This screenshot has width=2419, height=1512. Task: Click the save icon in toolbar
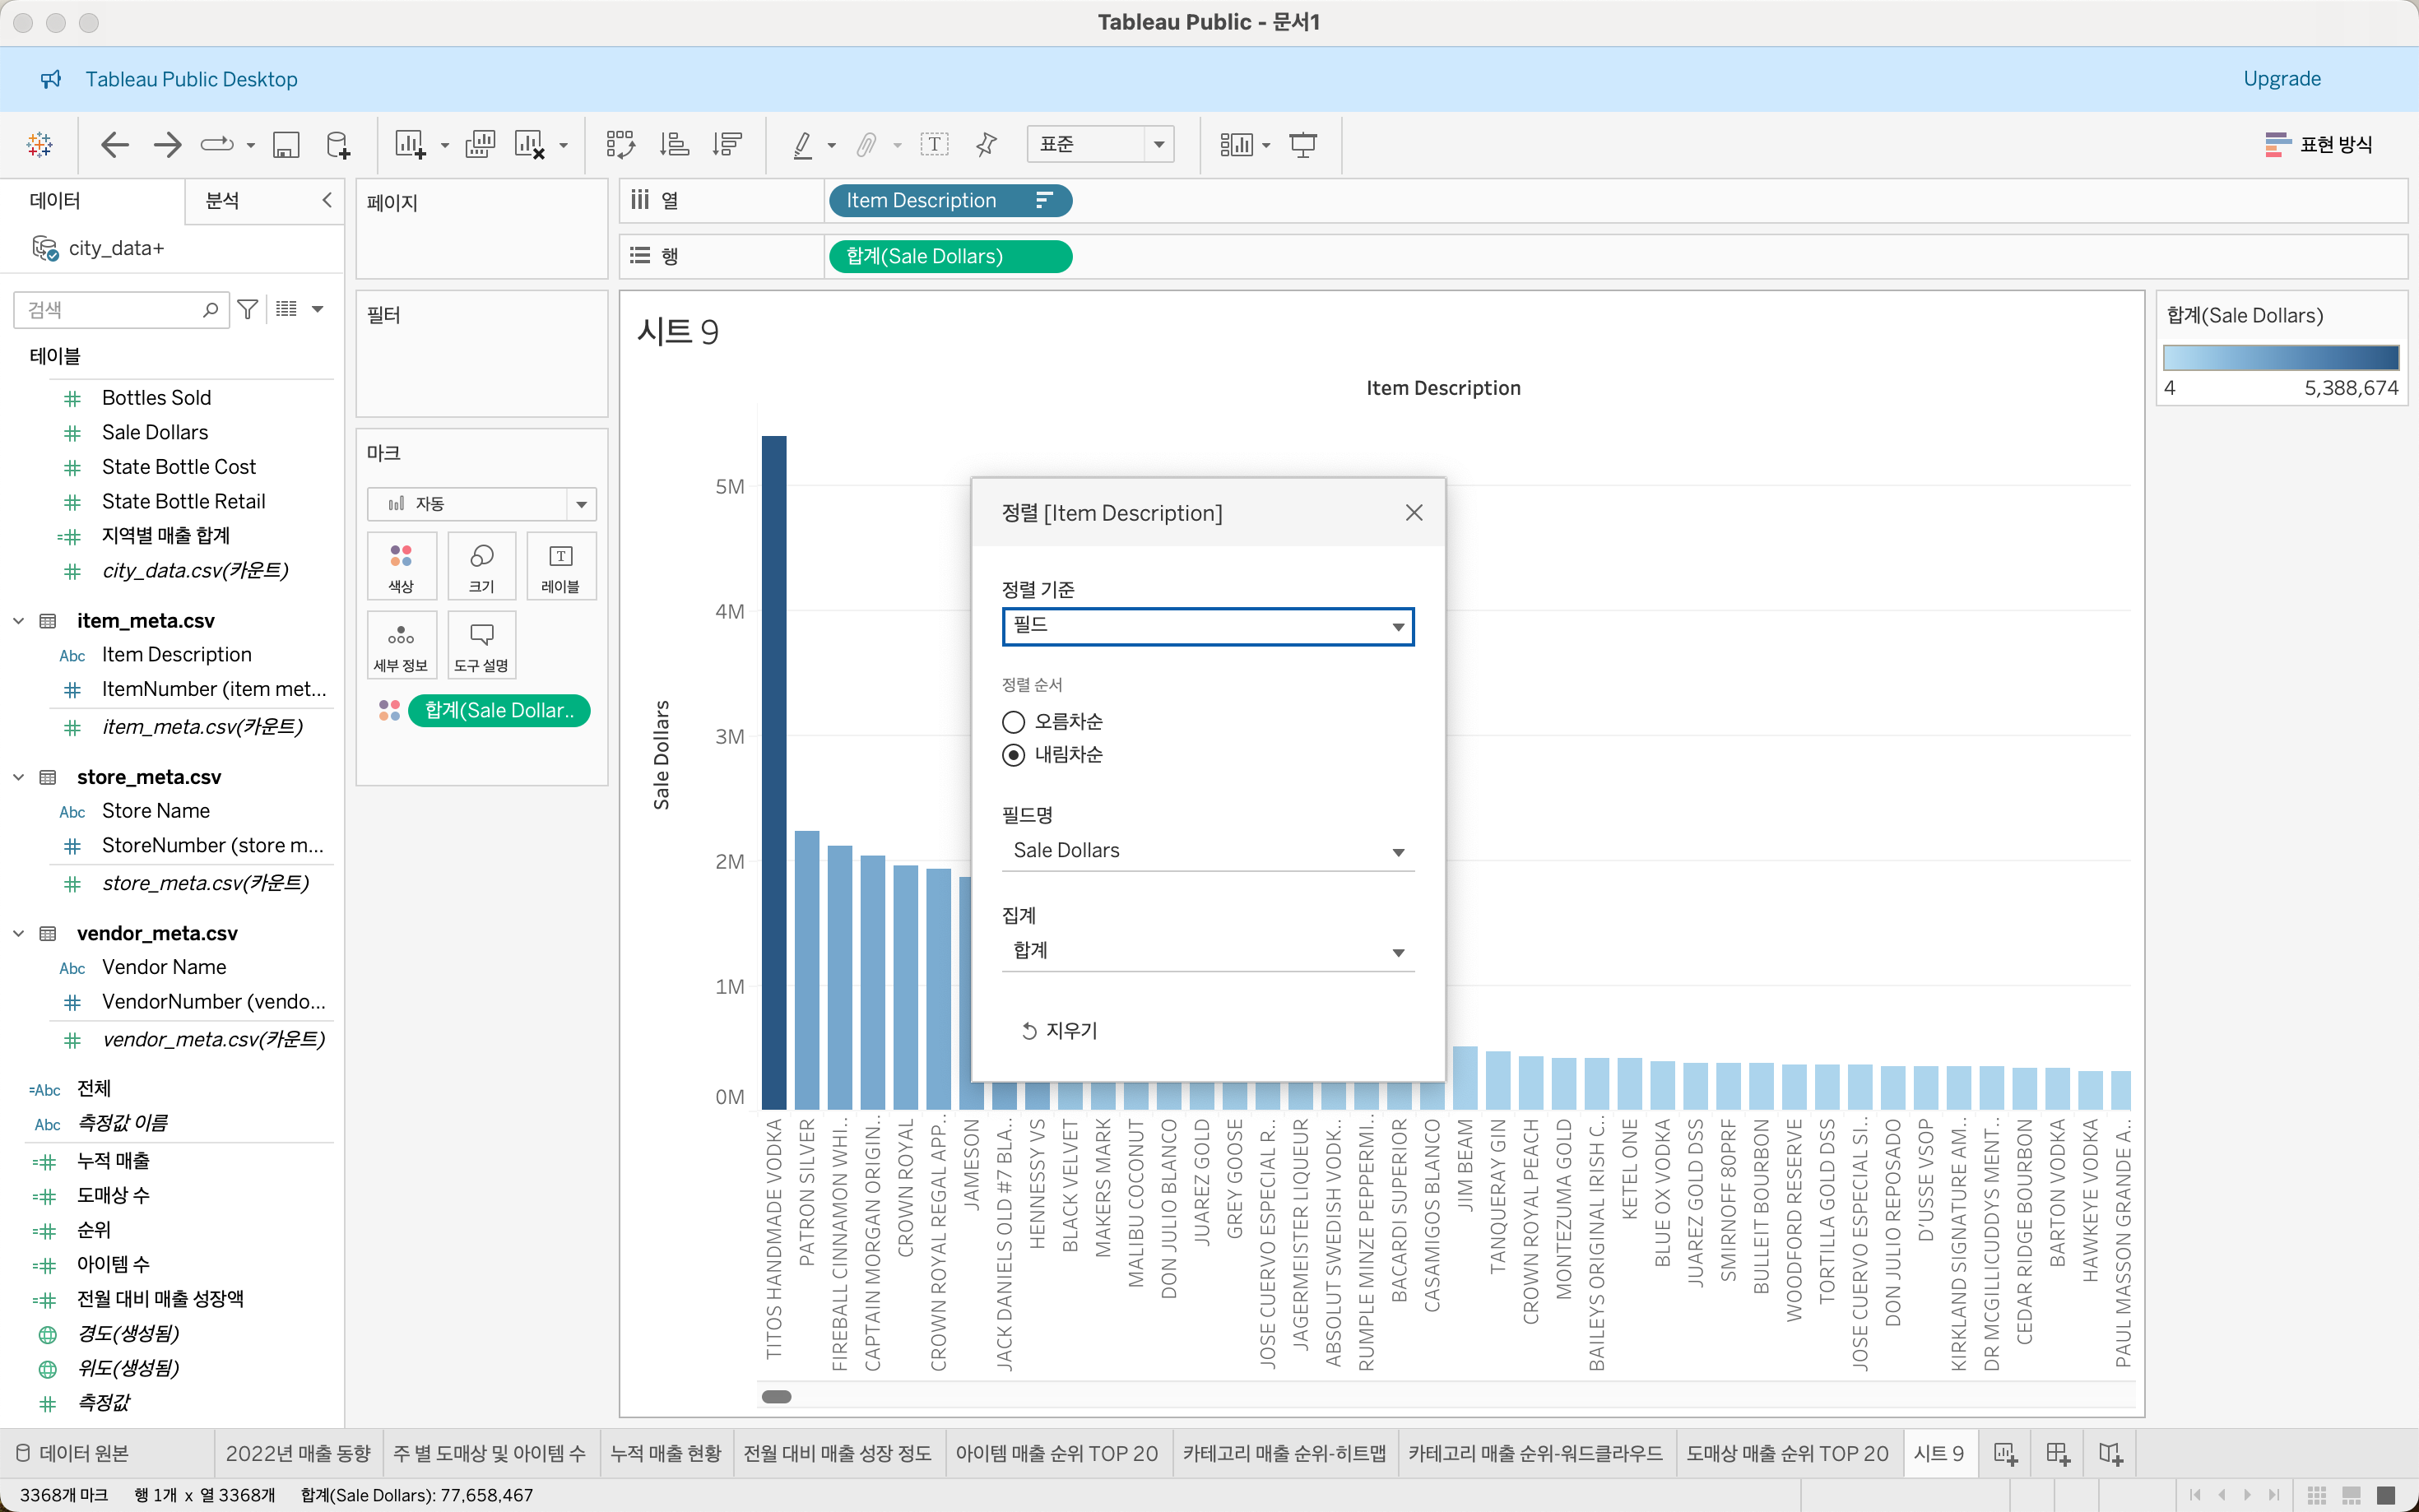tap(286, 145)
